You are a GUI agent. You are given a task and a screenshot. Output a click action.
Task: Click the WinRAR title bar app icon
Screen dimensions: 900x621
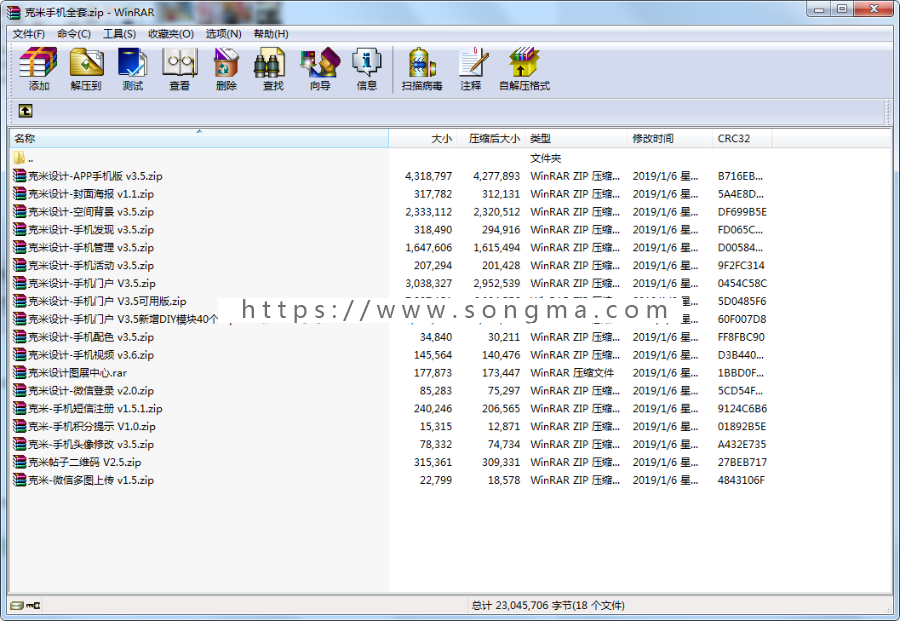pos(13,12)
